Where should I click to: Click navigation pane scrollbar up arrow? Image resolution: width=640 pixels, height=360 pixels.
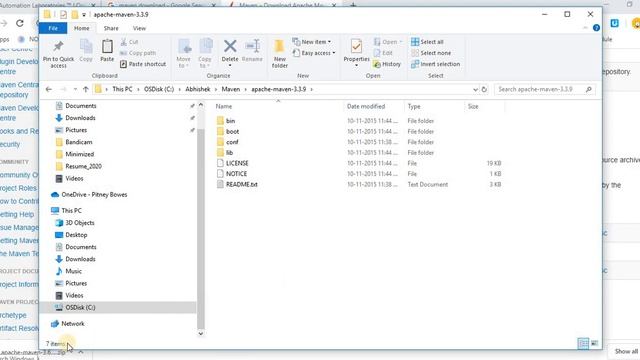[200, 105]
